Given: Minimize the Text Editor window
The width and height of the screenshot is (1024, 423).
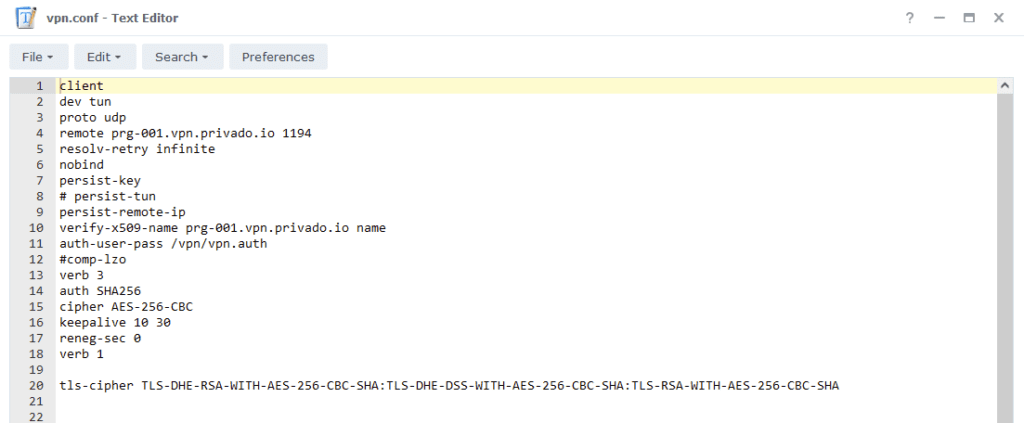Looking at the screenshot, I should (939, 18).
